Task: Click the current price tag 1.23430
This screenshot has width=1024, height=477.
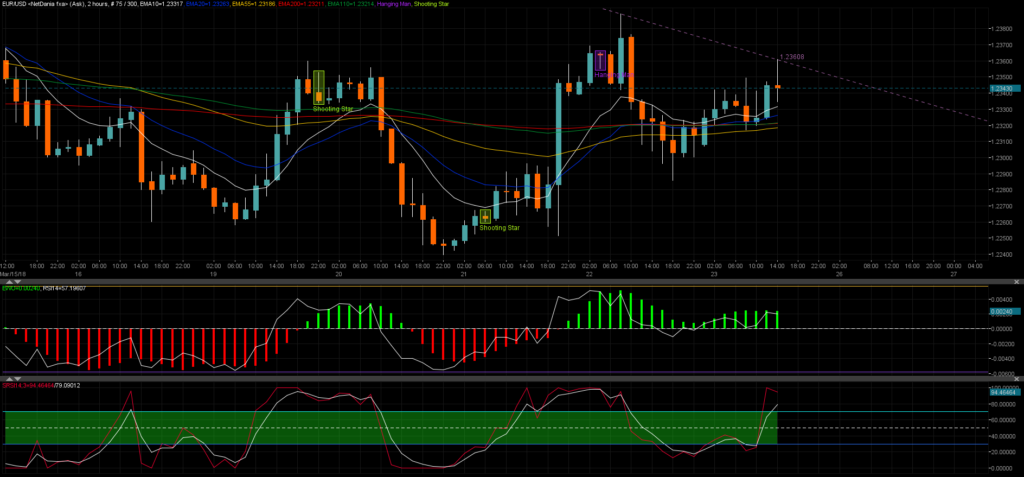Action: pos(1003,89)
